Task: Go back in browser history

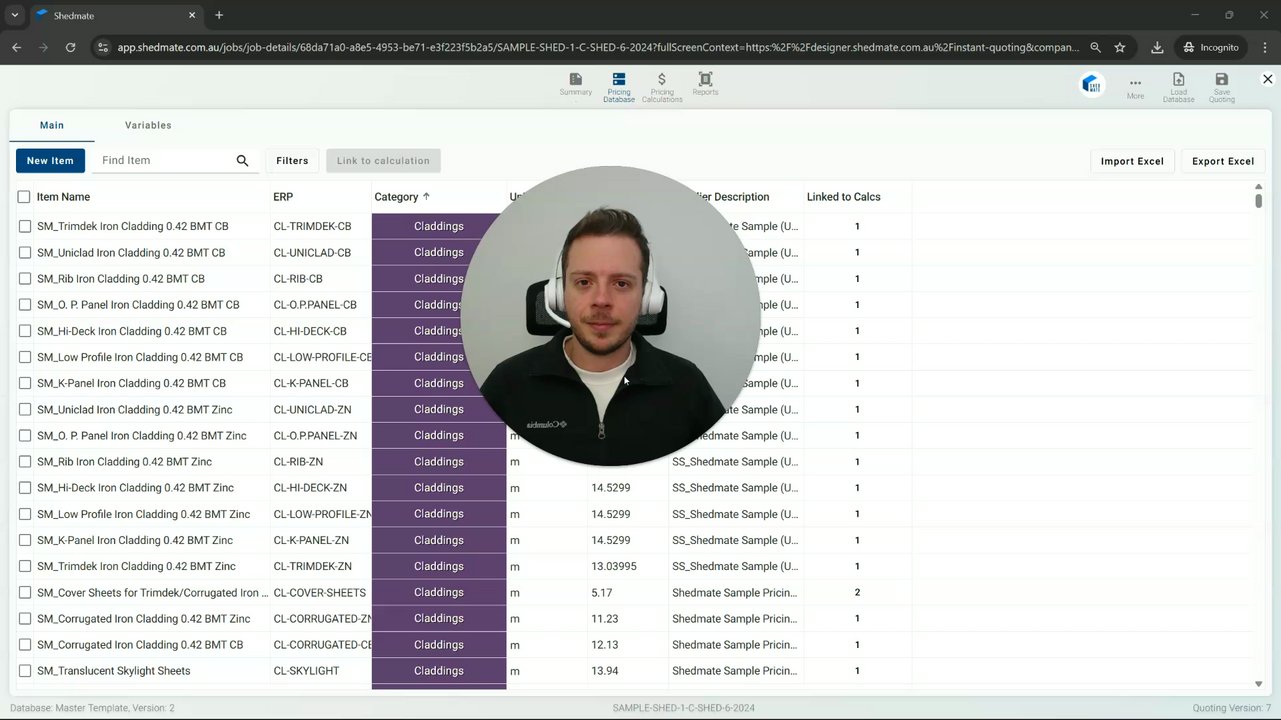Action: tap(16, 47)
